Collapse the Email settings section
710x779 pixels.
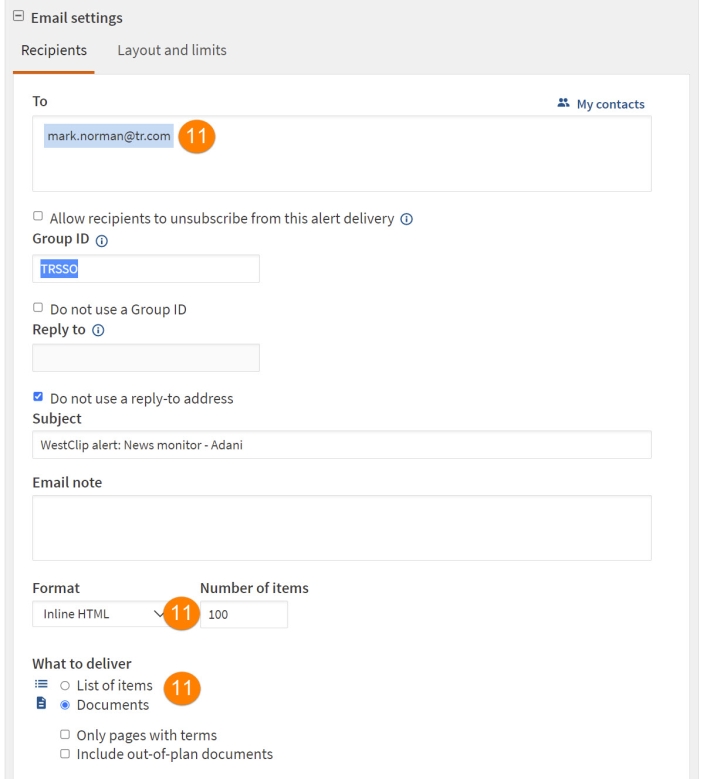coord(18,16)
